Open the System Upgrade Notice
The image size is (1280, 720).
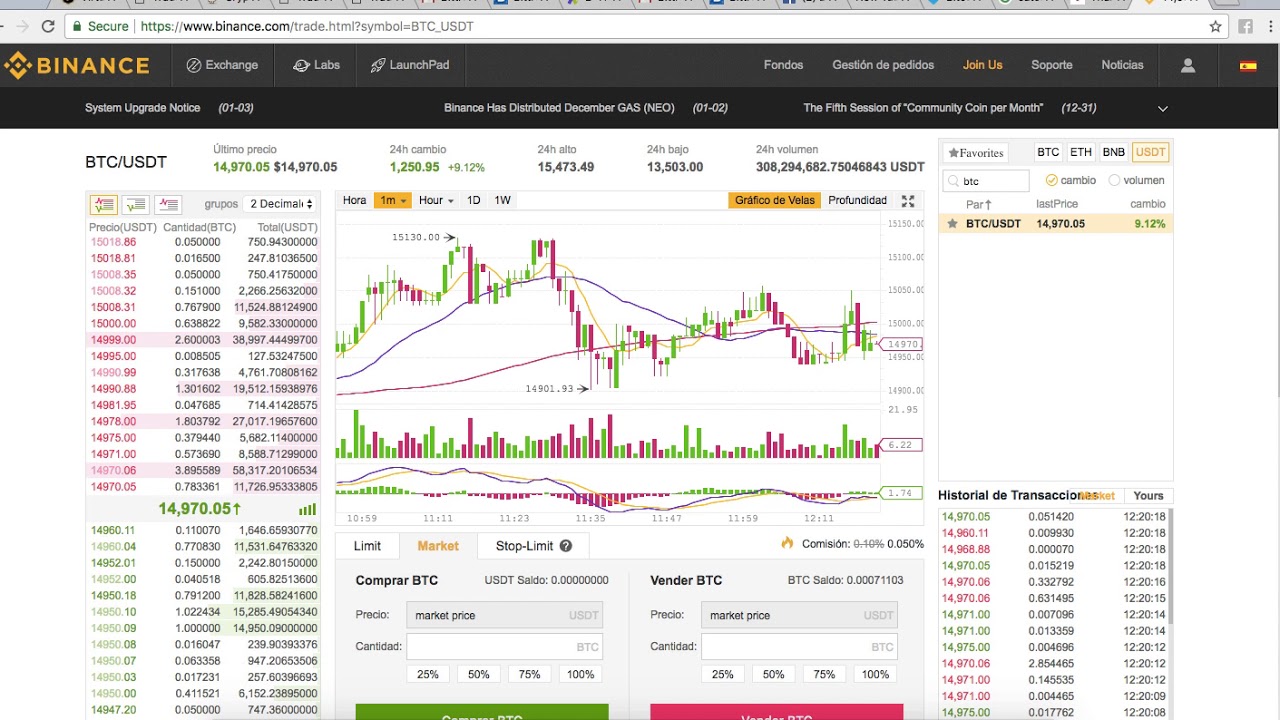coord(142,108)
